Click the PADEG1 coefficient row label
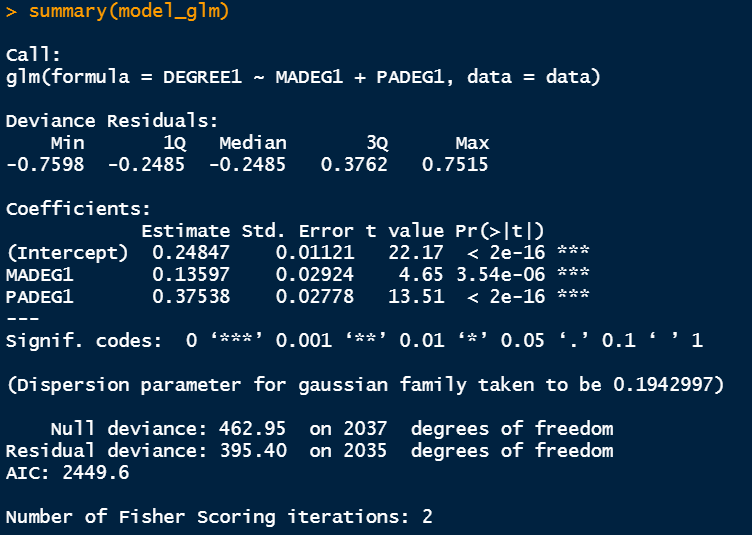 click(x=39, y=296)
